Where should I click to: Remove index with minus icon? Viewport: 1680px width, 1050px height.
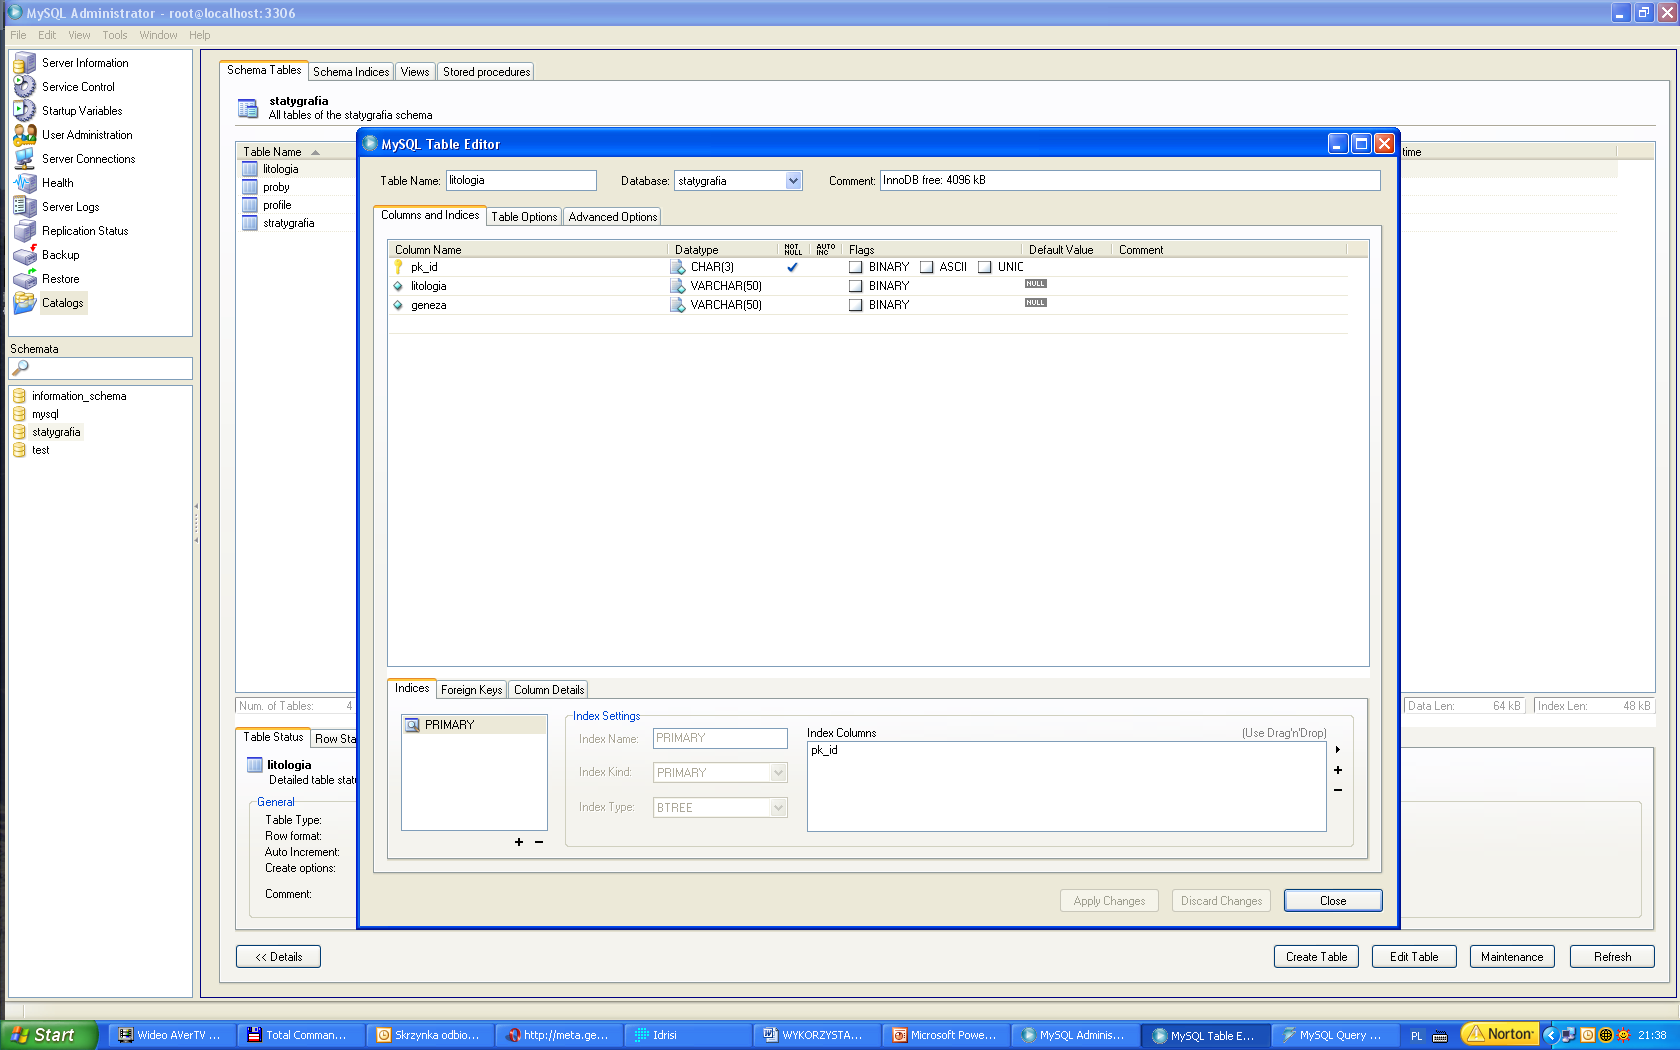pos(539,842)
